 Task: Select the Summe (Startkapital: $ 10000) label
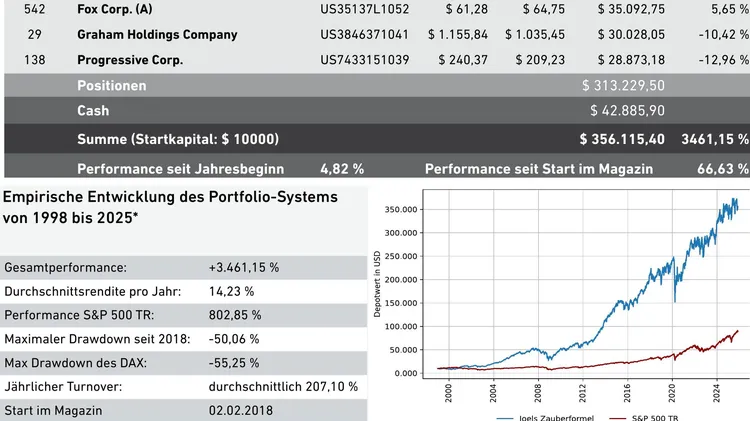click(178, 138)
